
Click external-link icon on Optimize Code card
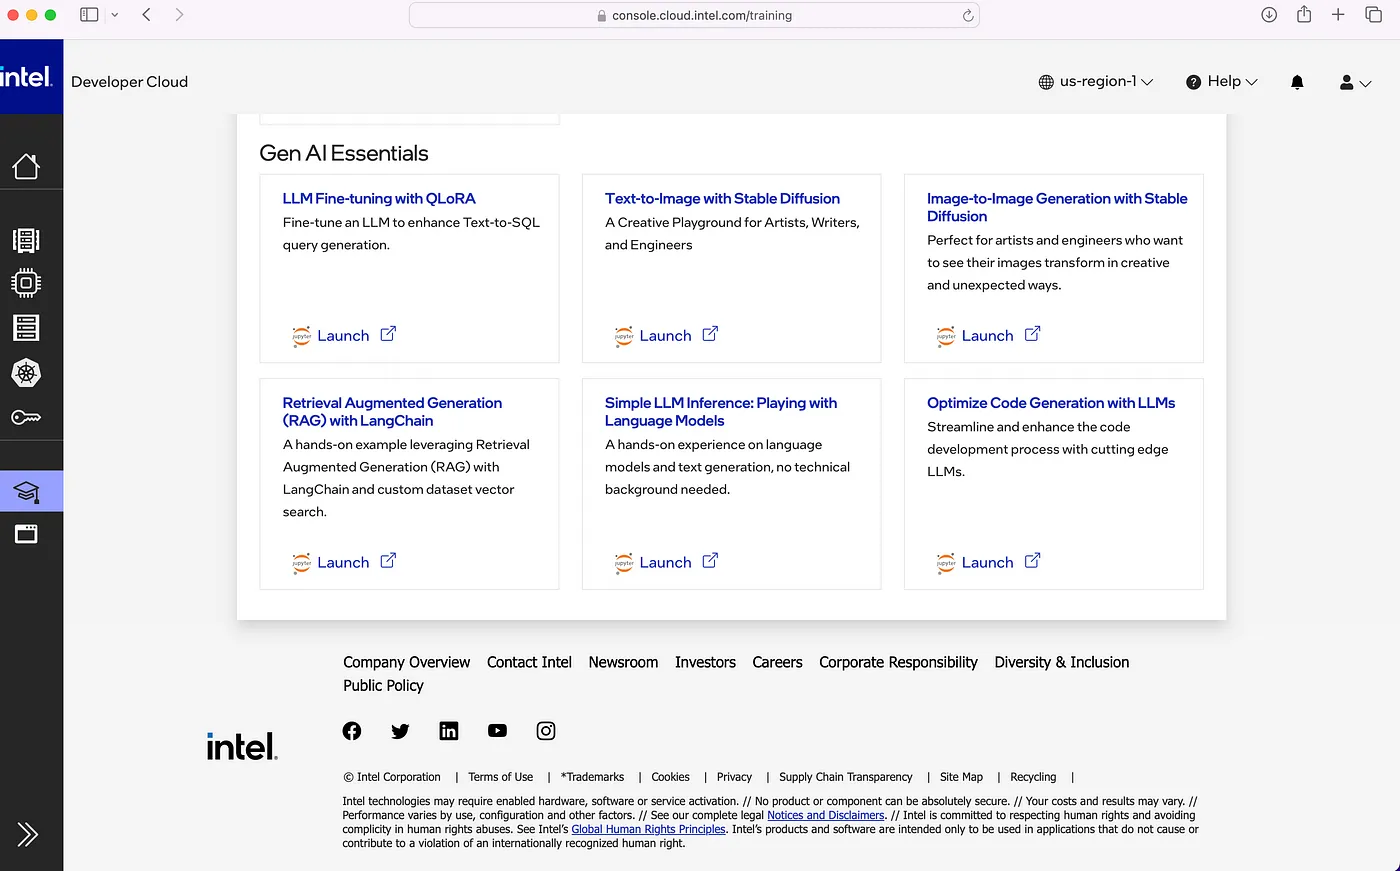coord(1032,561)
